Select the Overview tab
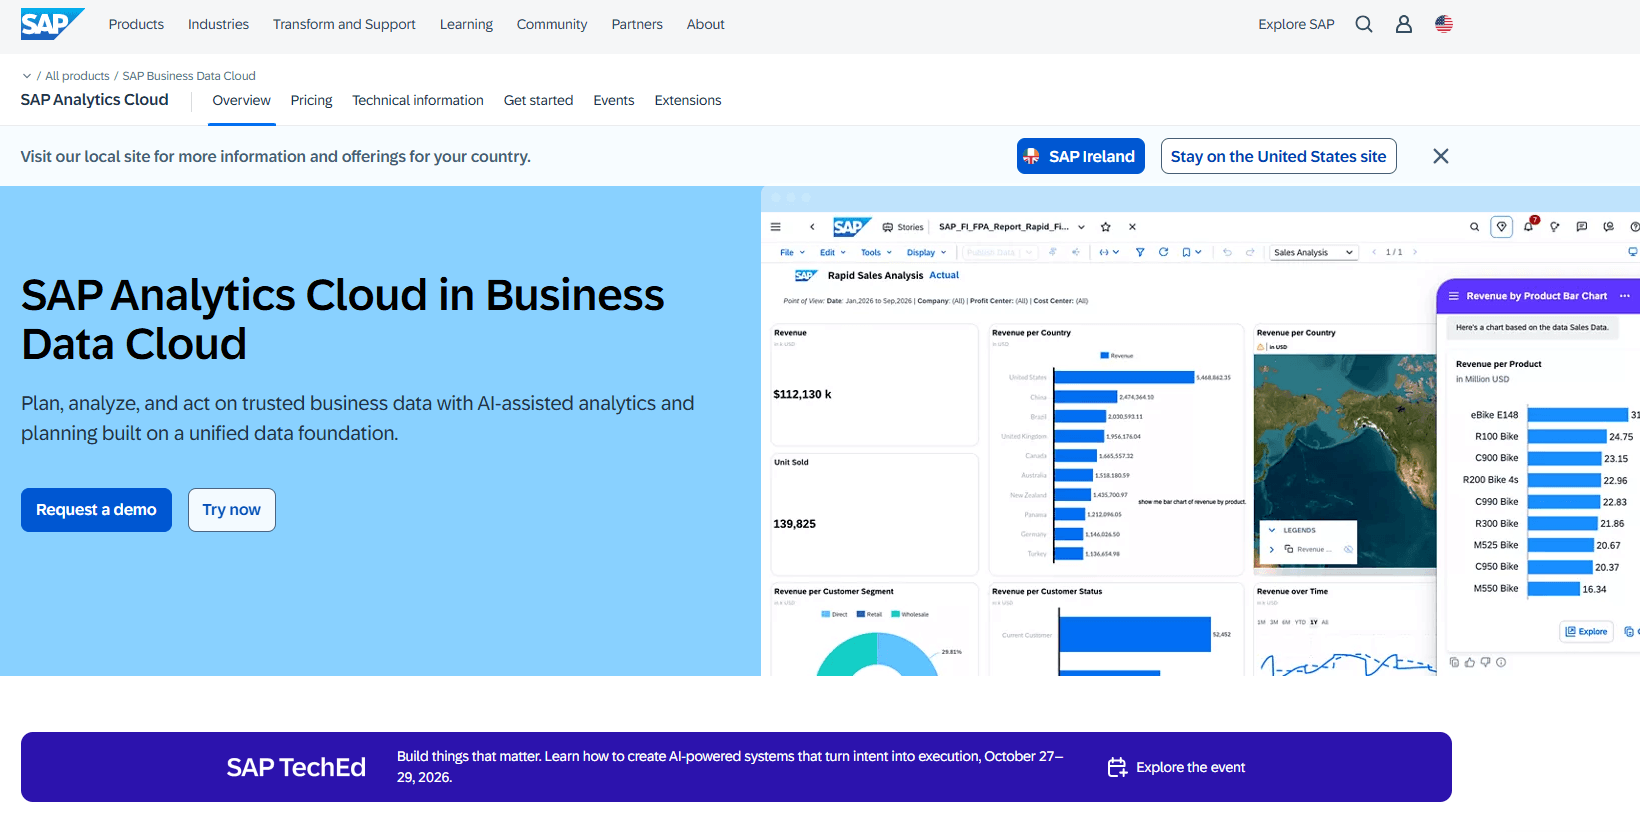This screenshot has width=1640, height=832. coord(241,100)
